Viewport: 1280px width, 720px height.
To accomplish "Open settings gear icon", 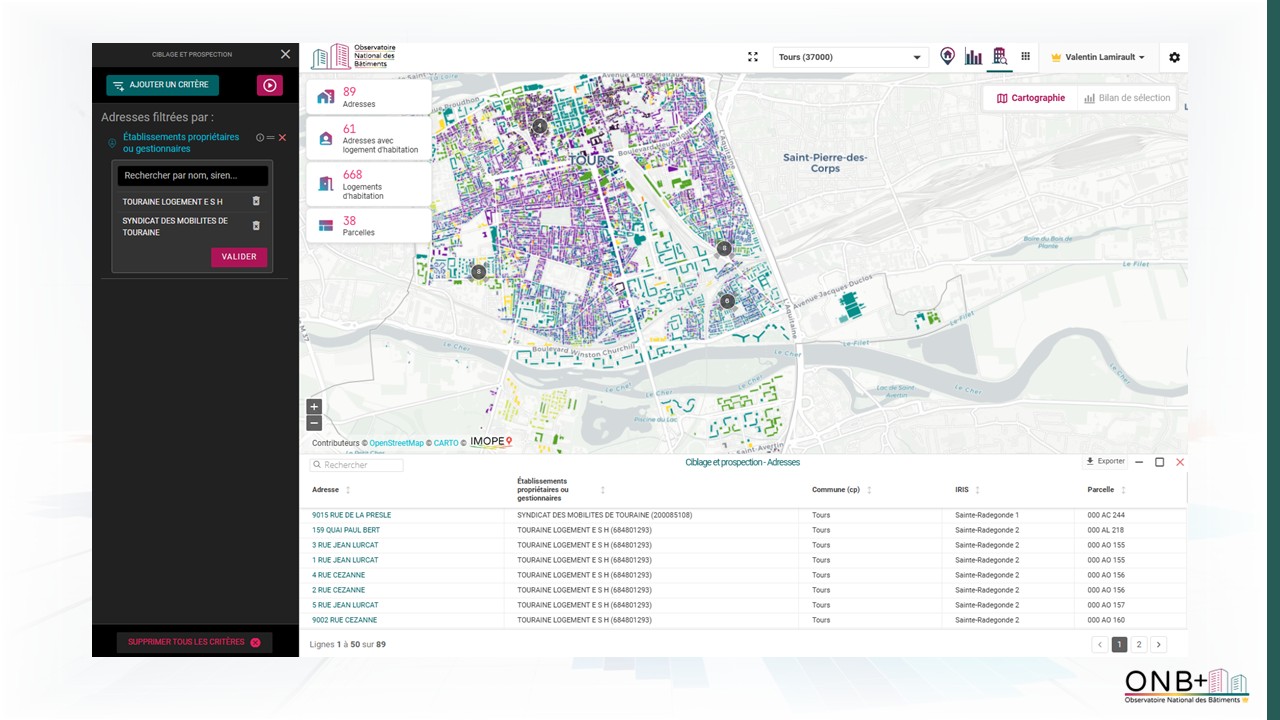I will [x=1174, y=57].
